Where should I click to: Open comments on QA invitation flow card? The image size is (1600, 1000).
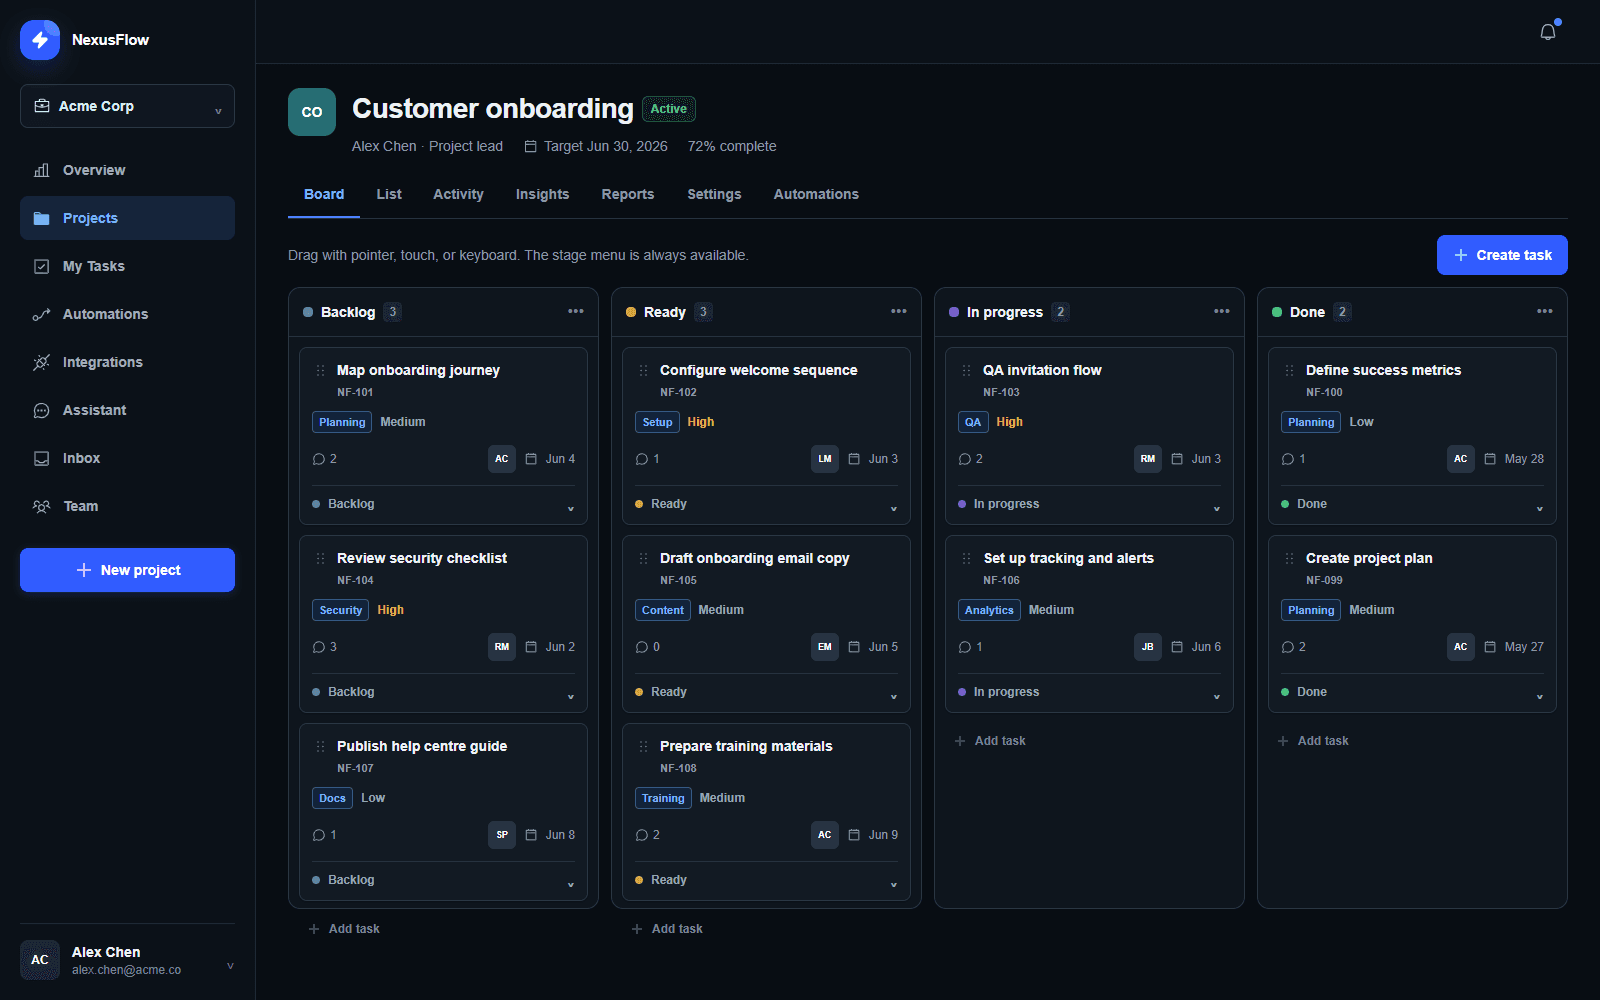(970, 459)
